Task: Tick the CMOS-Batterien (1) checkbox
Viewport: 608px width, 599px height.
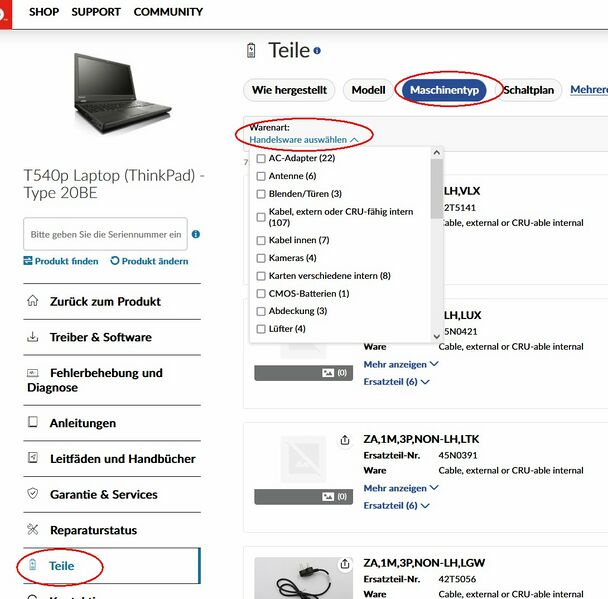Action: tap(261, 293)
